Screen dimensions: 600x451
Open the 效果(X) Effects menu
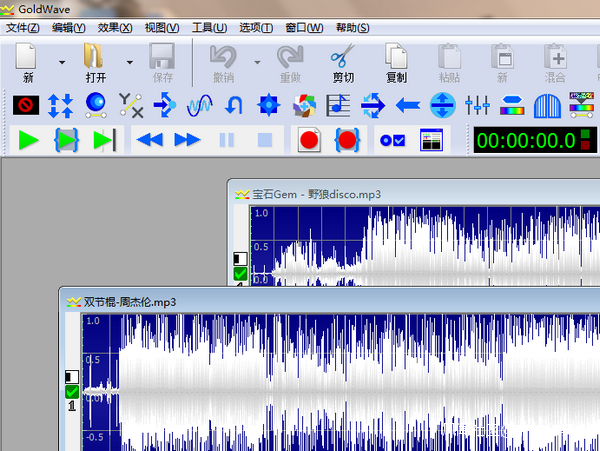114,27
